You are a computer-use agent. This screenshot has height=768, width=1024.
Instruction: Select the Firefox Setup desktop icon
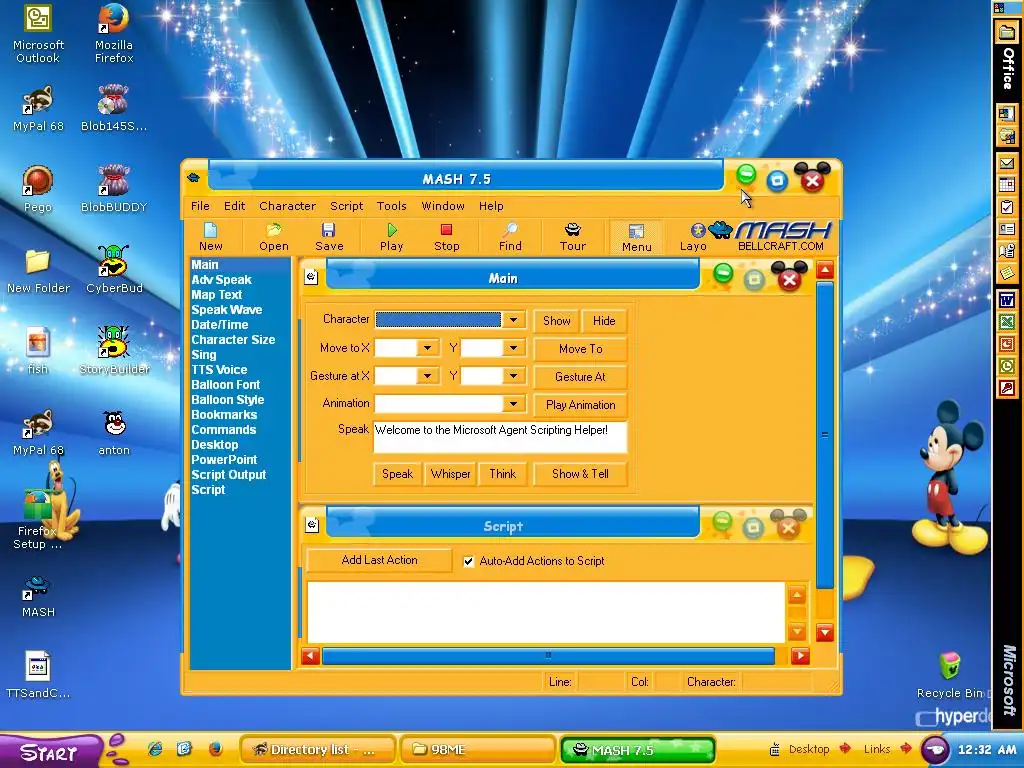click(38, 519)
